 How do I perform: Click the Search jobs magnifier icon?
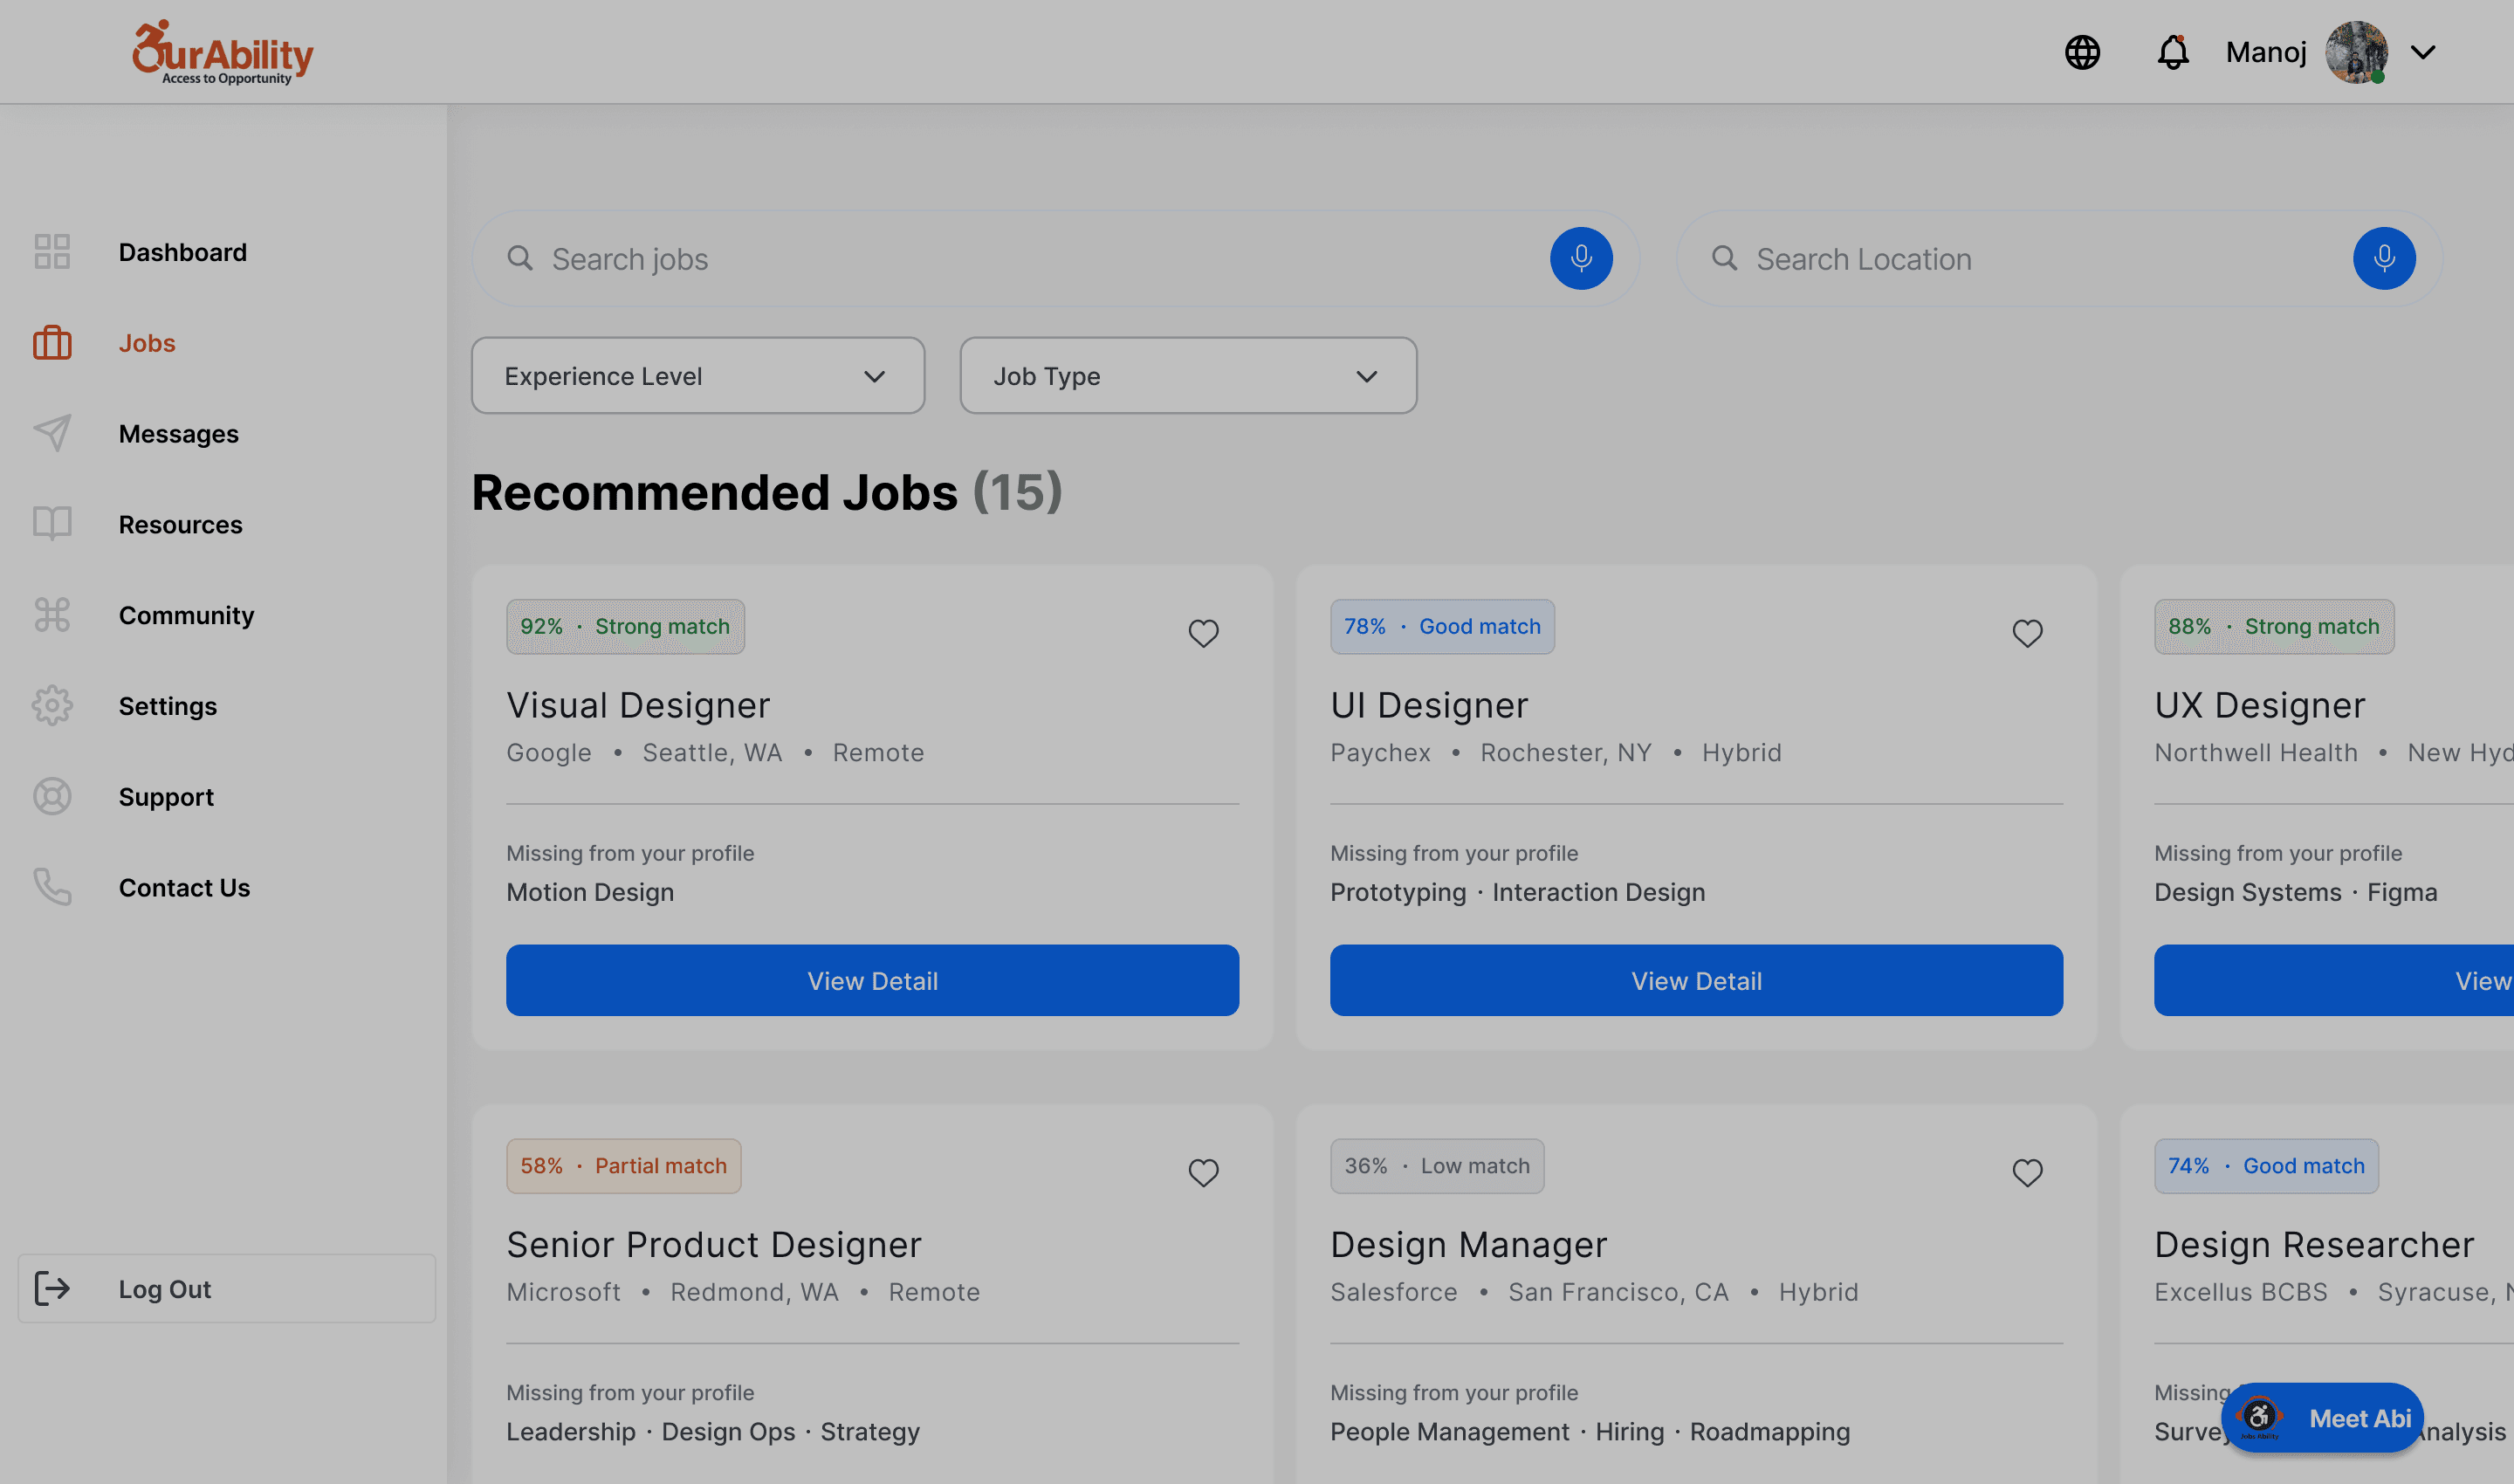(520, 259)
